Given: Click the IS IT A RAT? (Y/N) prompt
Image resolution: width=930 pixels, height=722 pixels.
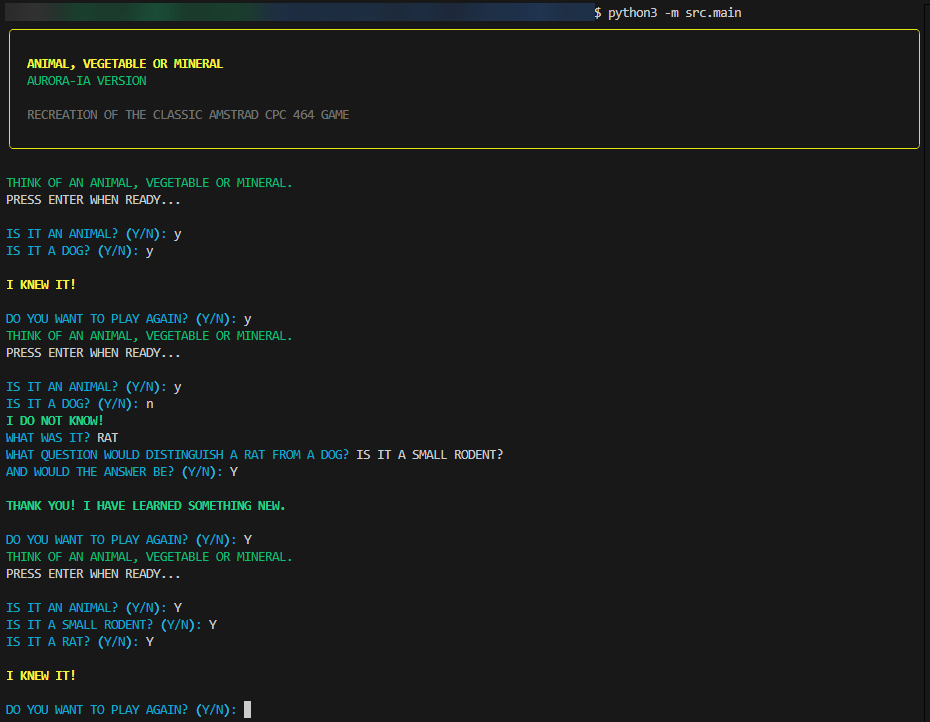Looking at the screenshot, I should (73, 642).
